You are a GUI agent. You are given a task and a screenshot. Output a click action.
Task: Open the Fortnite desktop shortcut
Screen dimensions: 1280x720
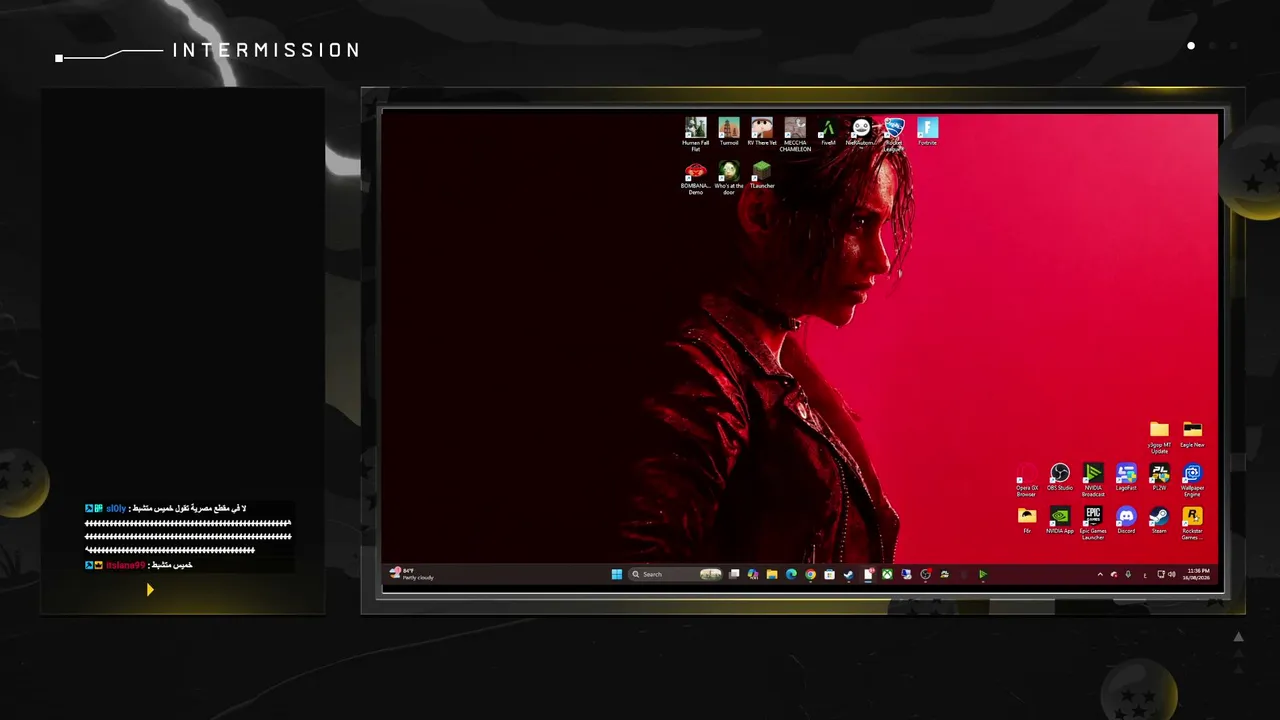click(x=928, y=131)
